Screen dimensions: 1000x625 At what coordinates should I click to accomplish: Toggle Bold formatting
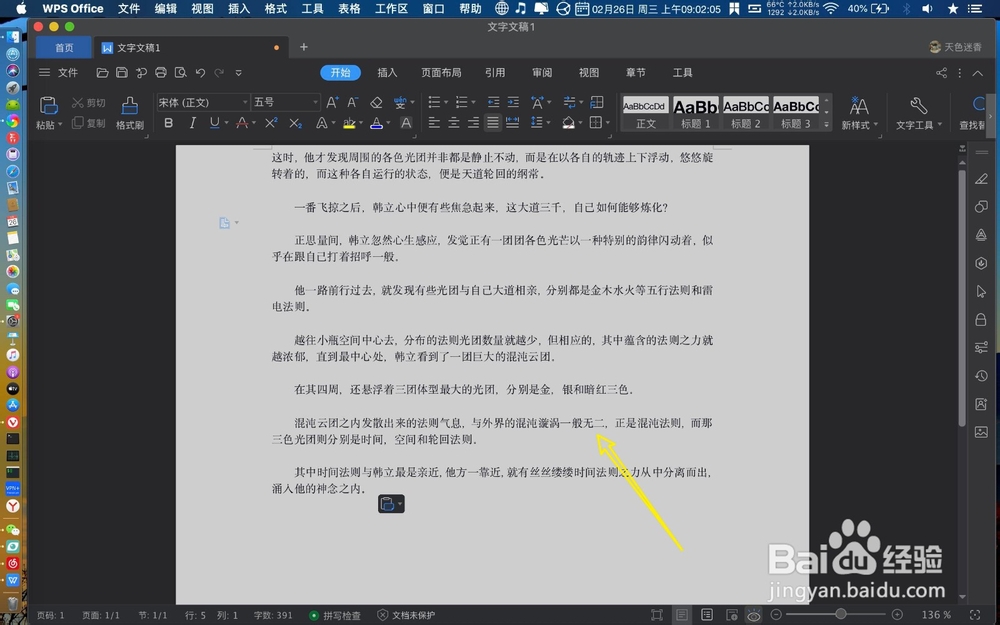point(169,123)
